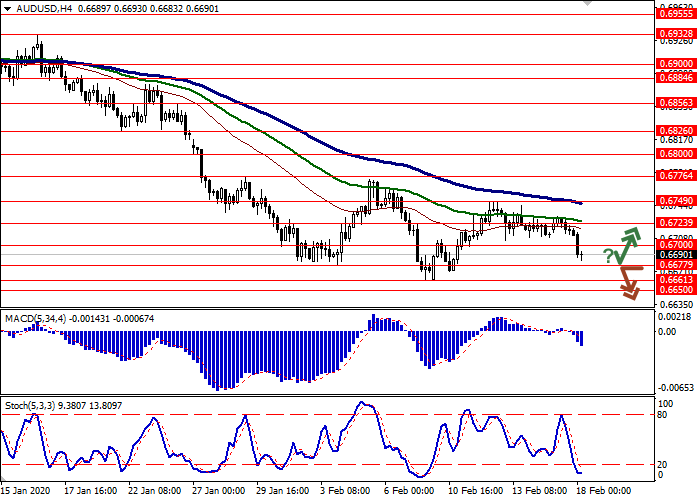The height and width of the screenshot is (500, 700).
Task: Click the 0.66779 support level label
Action: coord(675,265)
